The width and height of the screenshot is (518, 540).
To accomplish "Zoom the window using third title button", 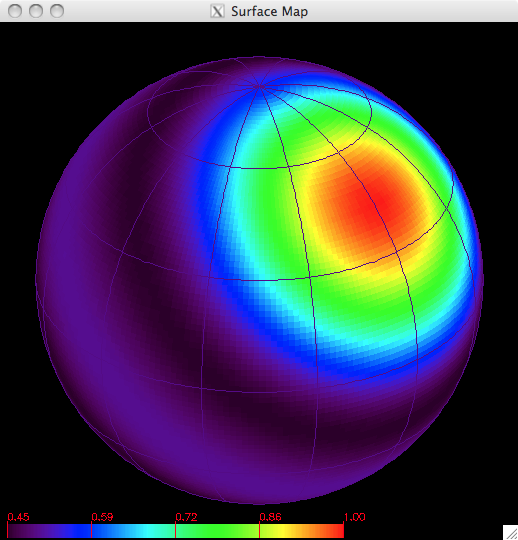I will click(x=57, y=11).
